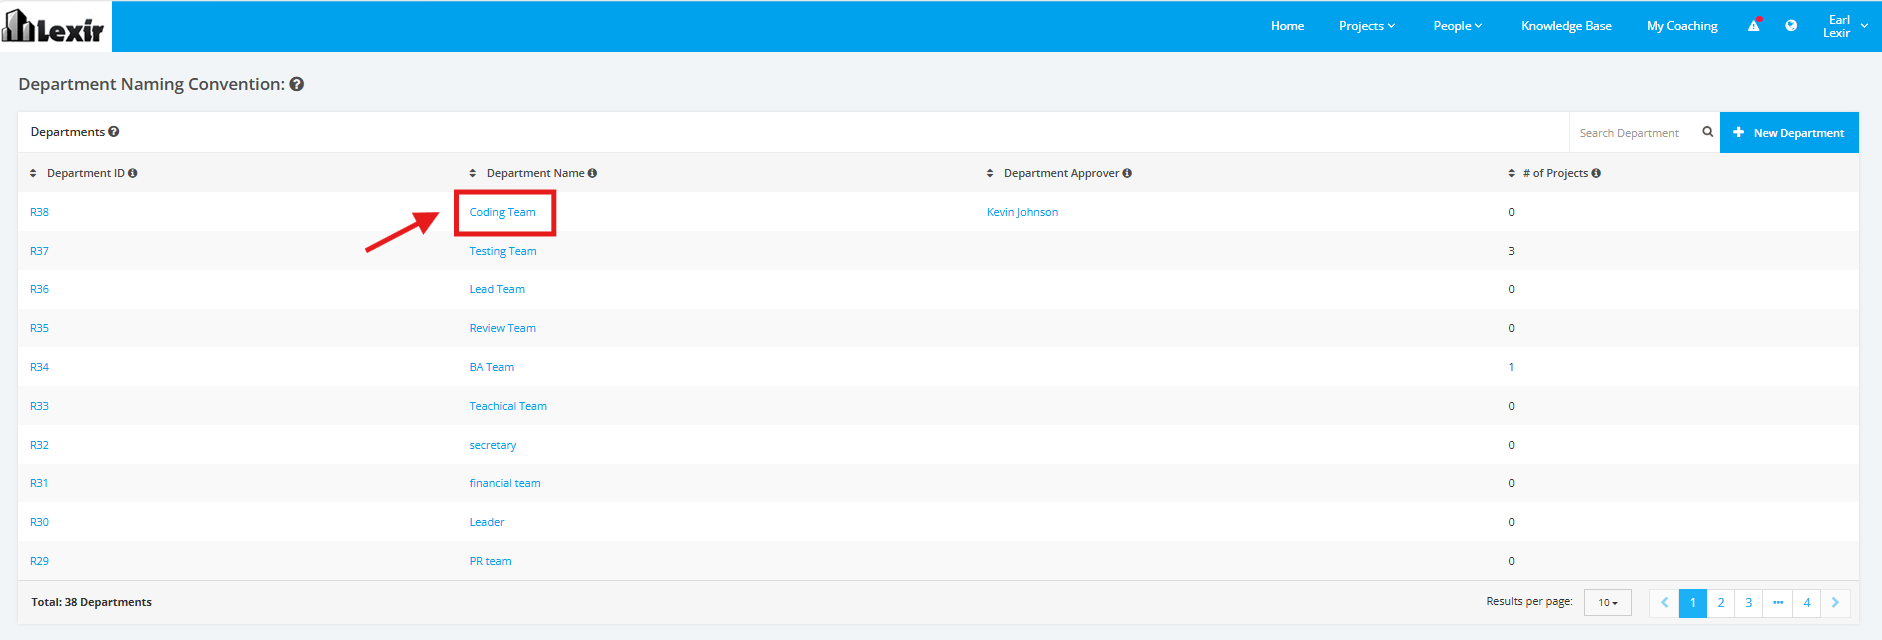Go to Home in navigation
The image size is (1882, 640).
(x=1287, y=26)
